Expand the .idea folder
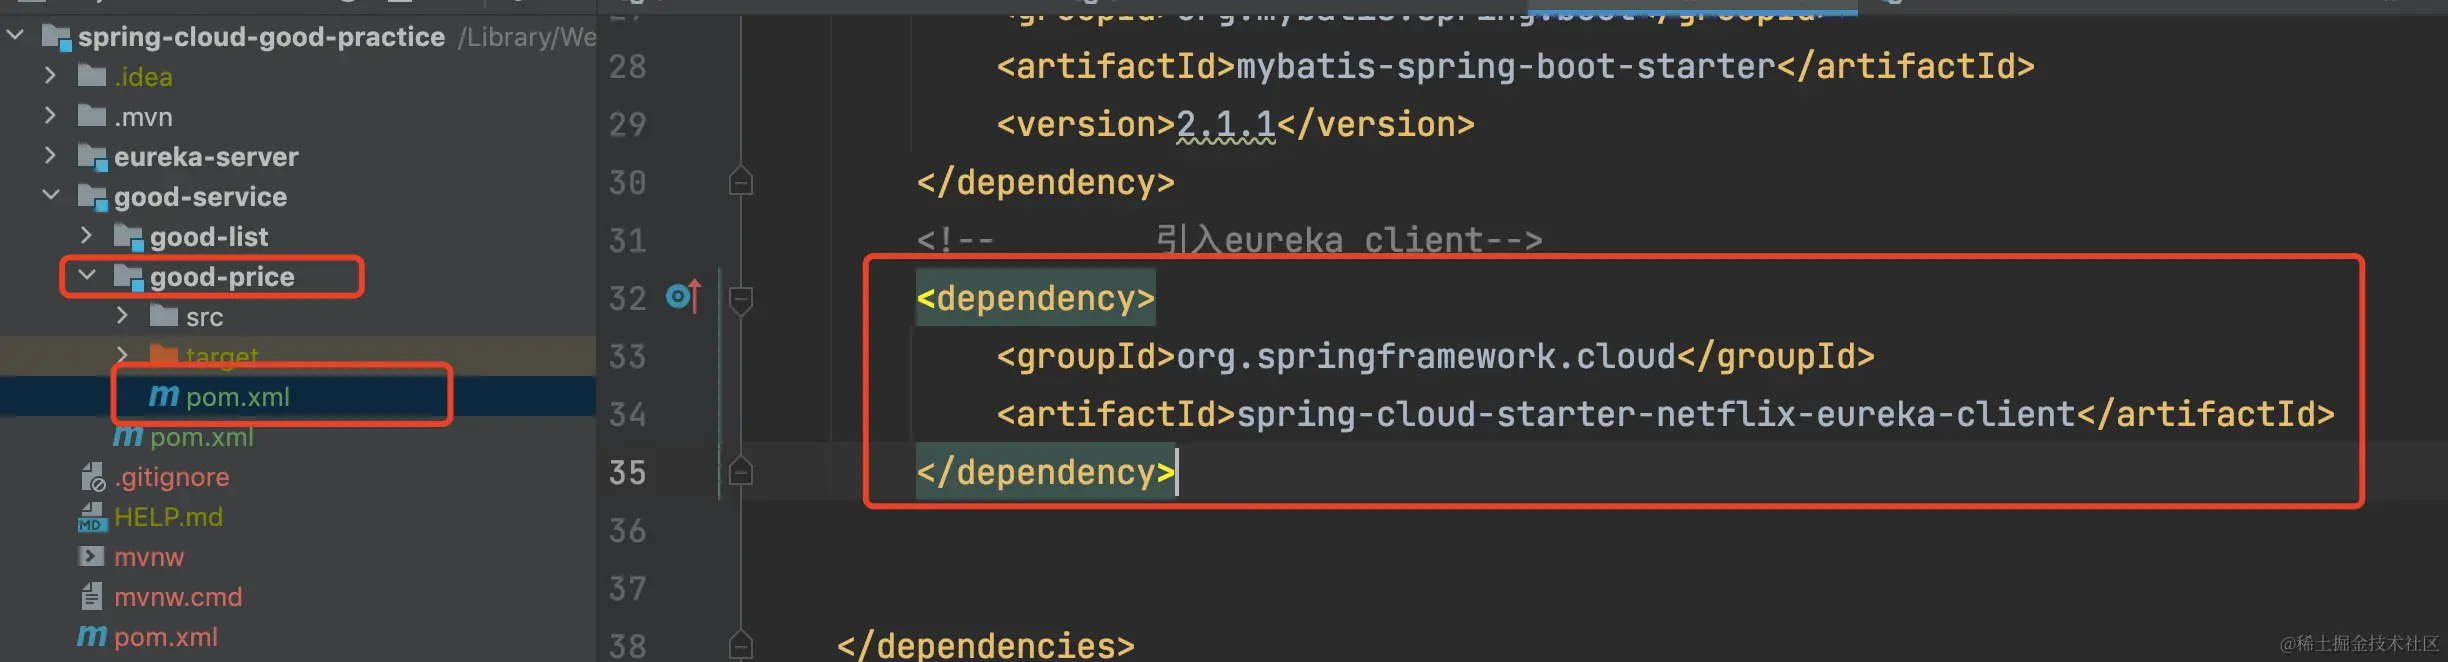The height and width of the screenshot is (662, 2448). pos(50,76)
